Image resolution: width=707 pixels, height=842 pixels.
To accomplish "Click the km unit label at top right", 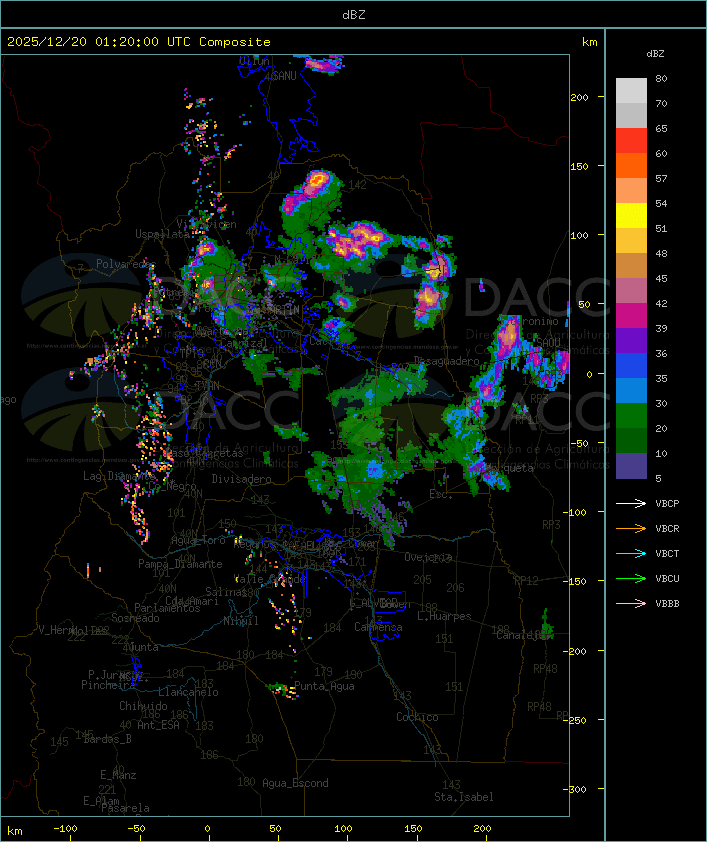I will click(x=589, y=42).
